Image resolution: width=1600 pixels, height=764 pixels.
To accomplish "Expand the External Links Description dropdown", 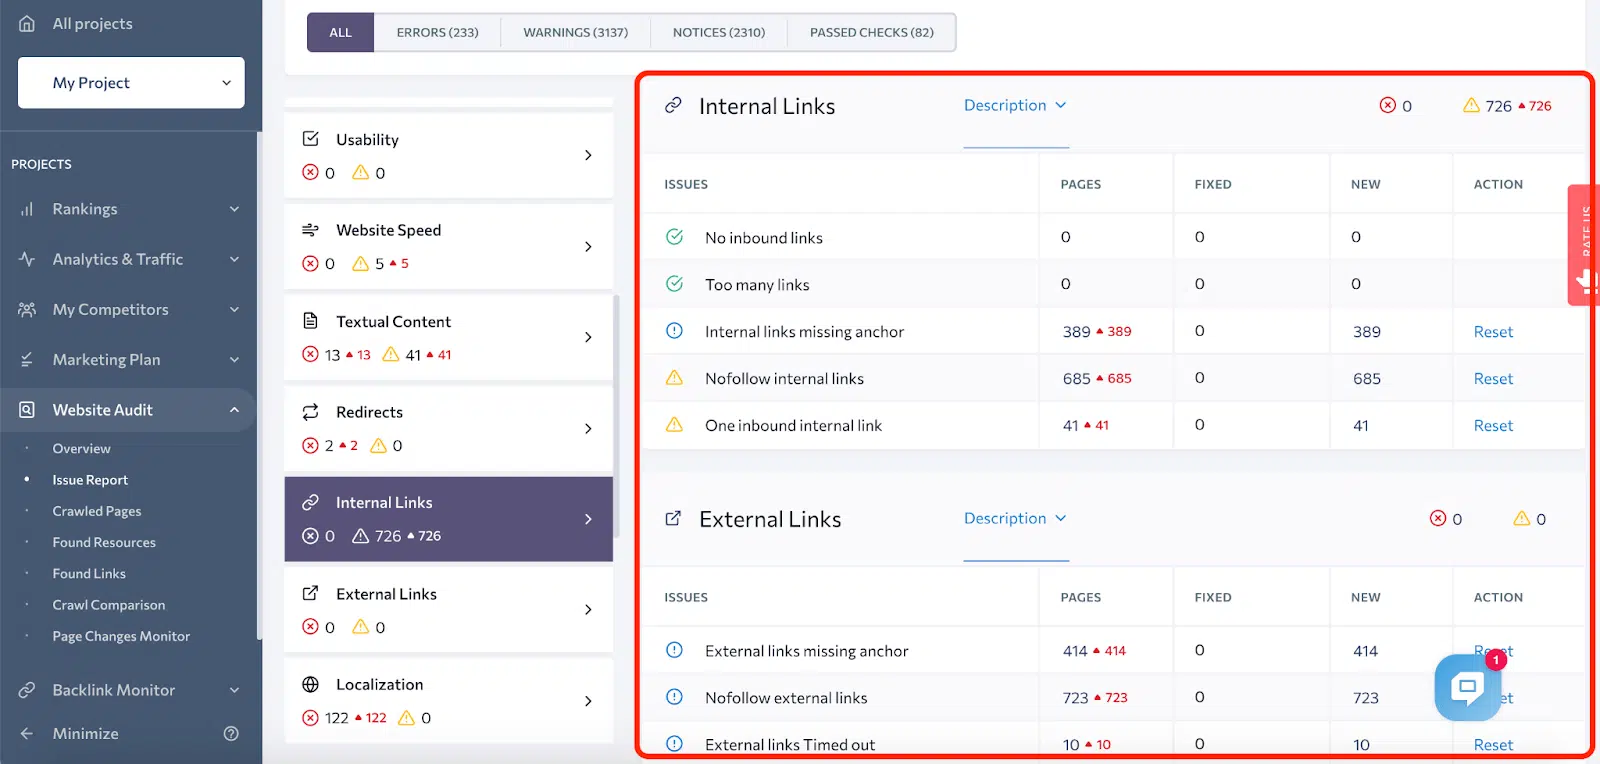I will click(1015, 518).
